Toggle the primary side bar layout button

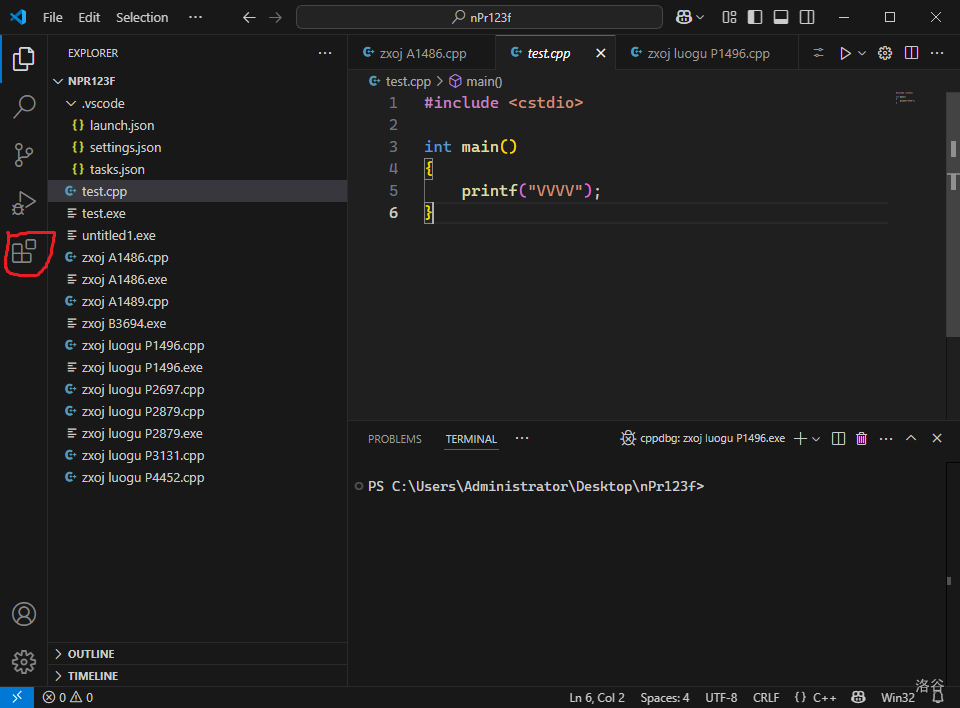755,17
